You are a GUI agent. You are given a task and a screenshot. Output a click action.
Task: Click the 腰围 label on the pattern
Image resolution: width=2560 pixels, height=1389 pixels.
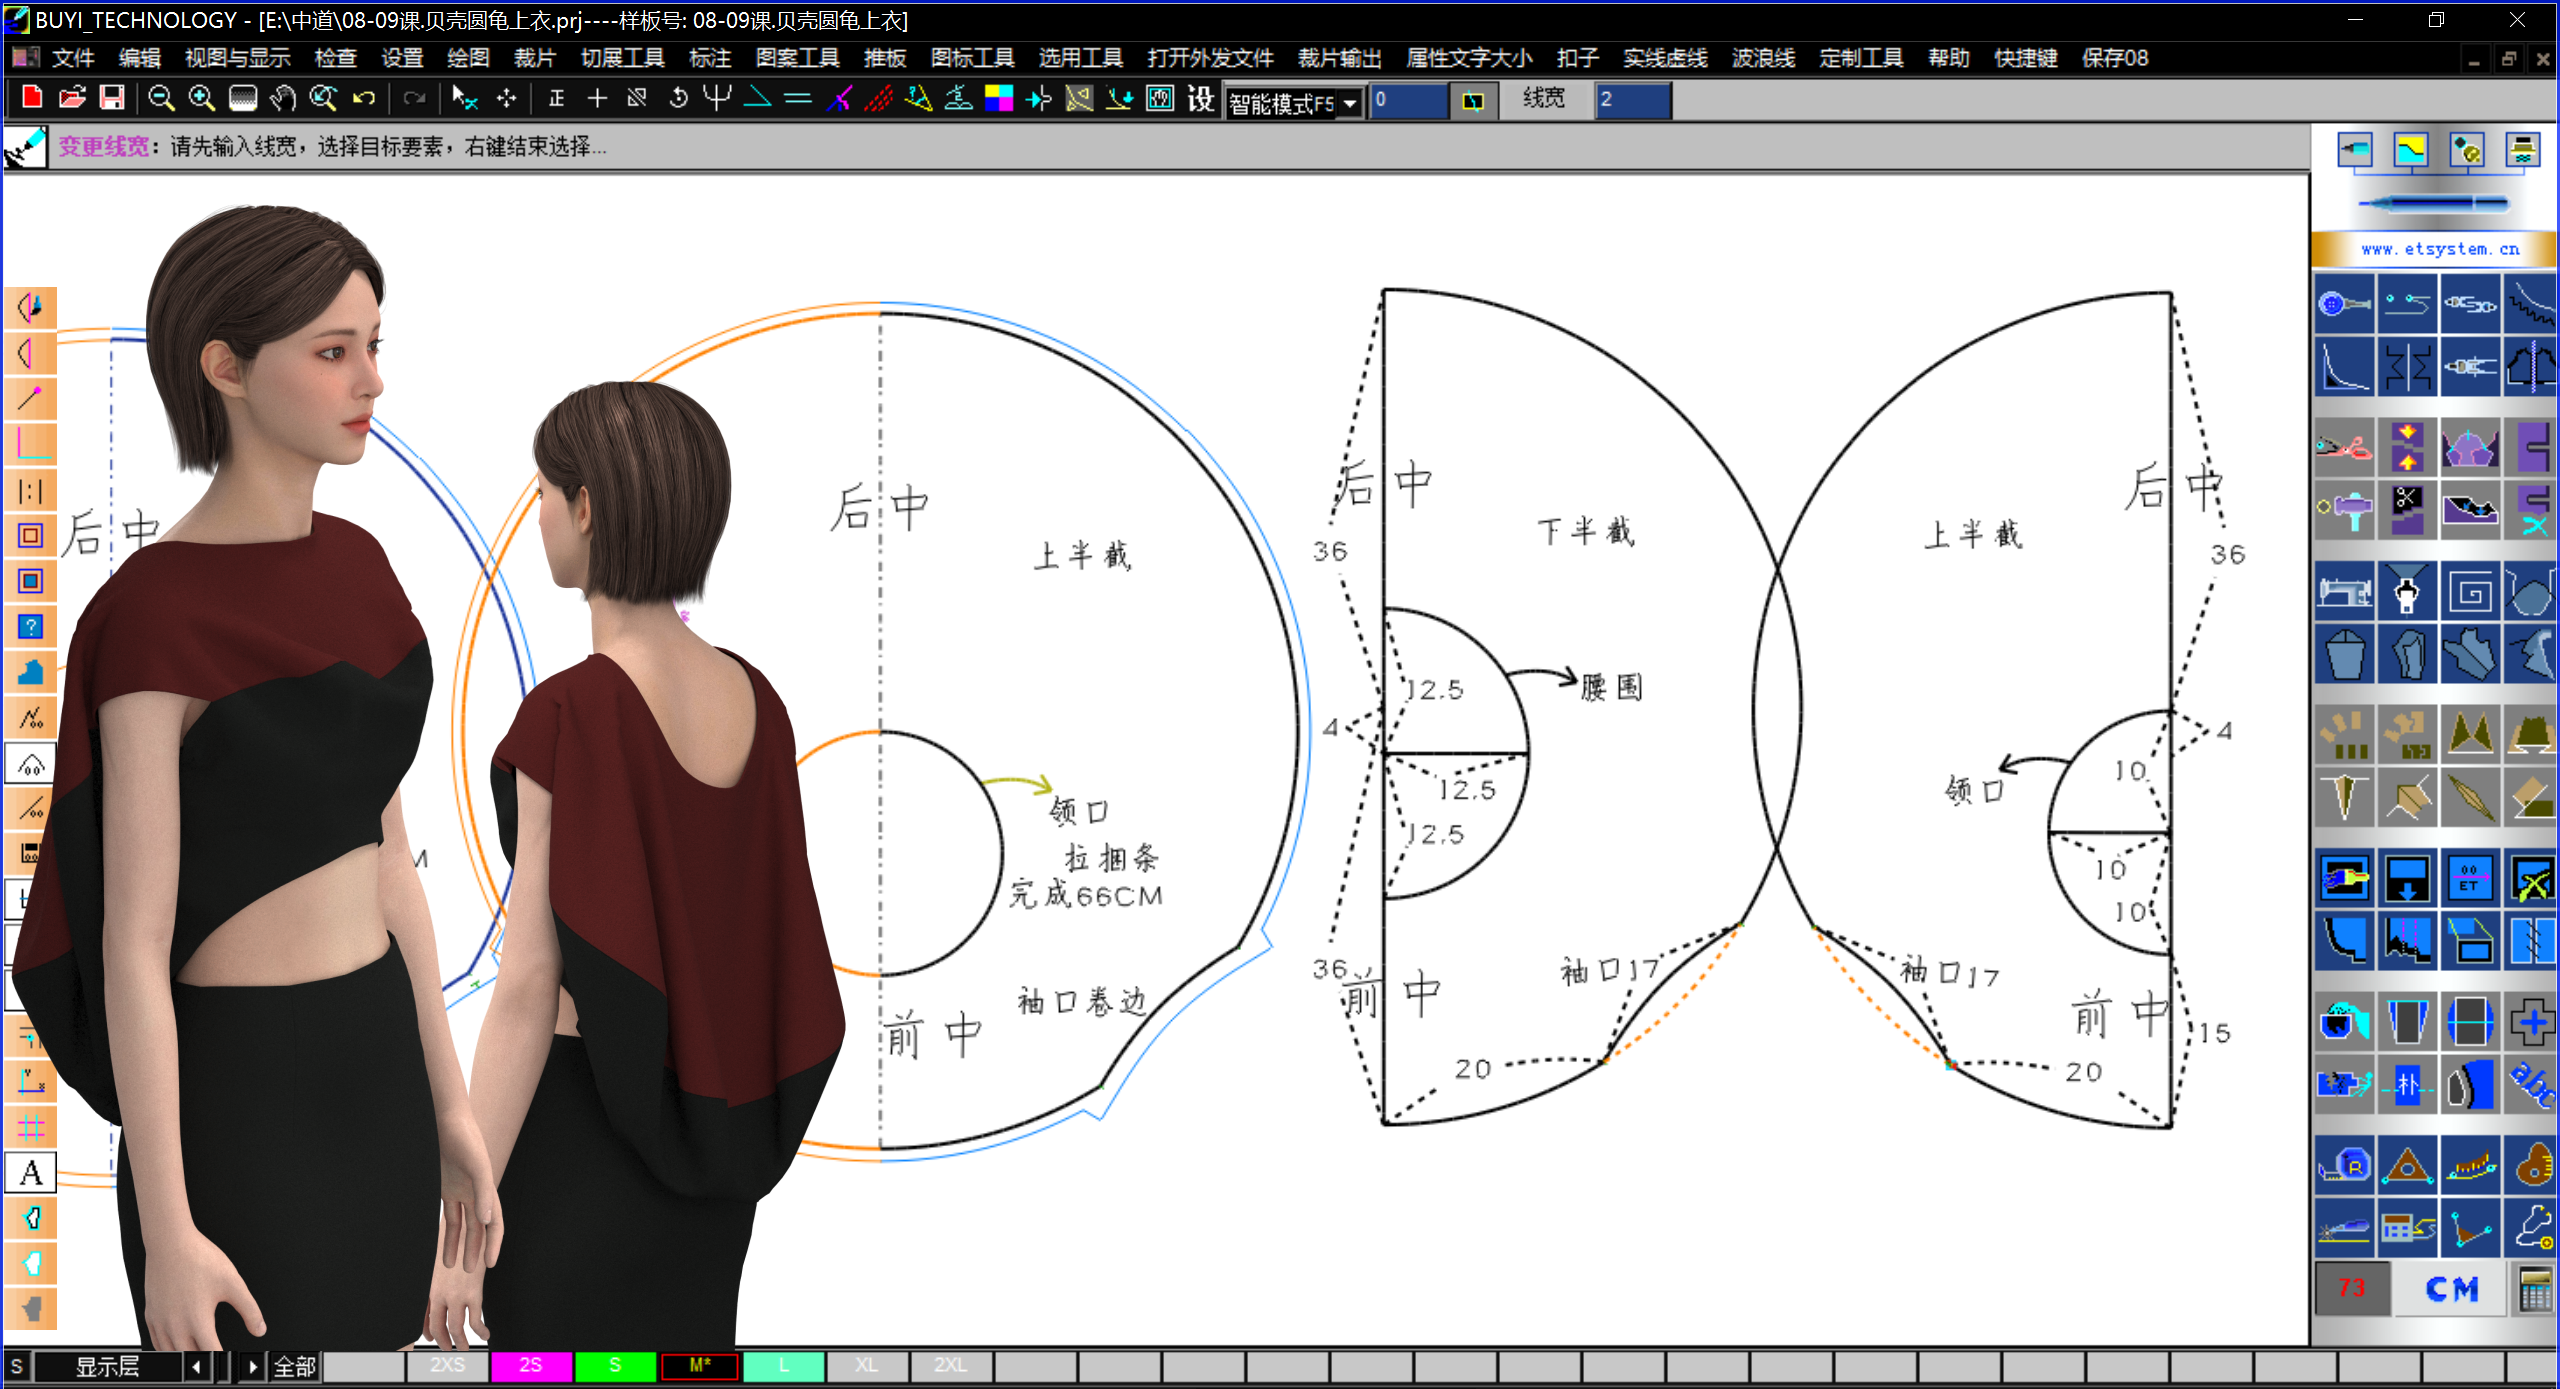pos(1611,687)
